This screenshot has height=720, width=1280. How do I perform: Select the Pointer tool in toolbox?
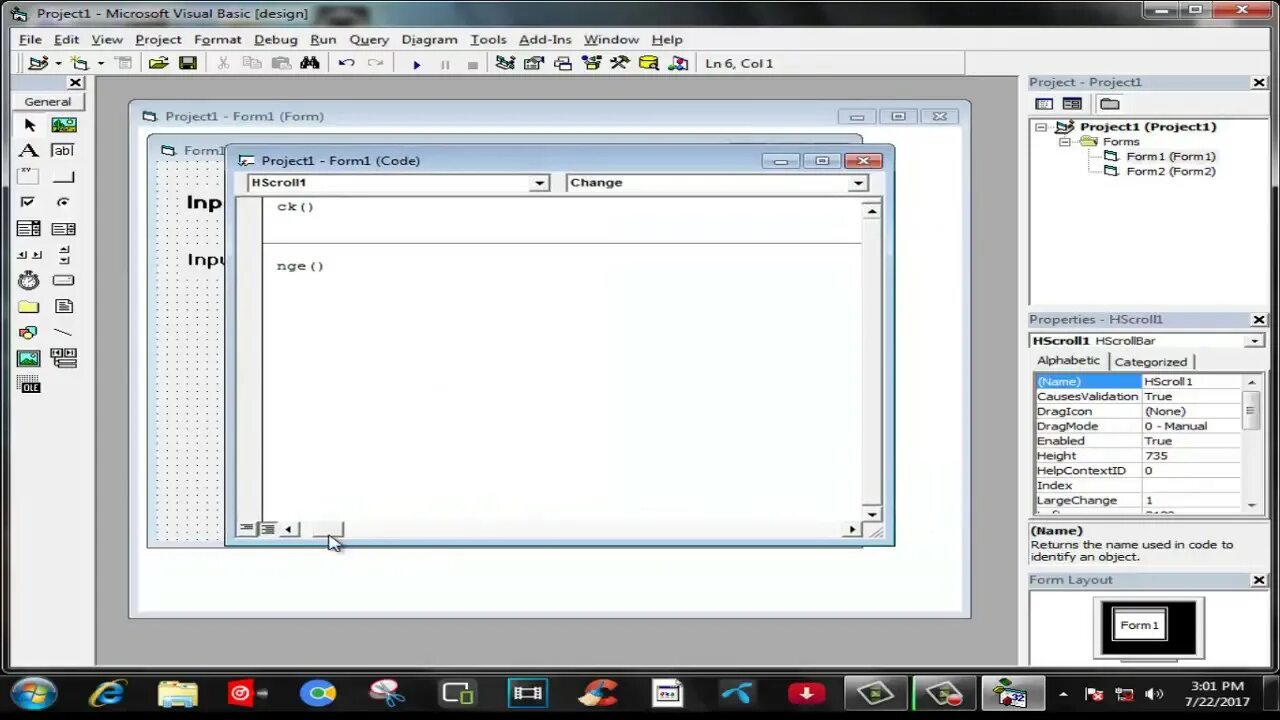point(29,125)
